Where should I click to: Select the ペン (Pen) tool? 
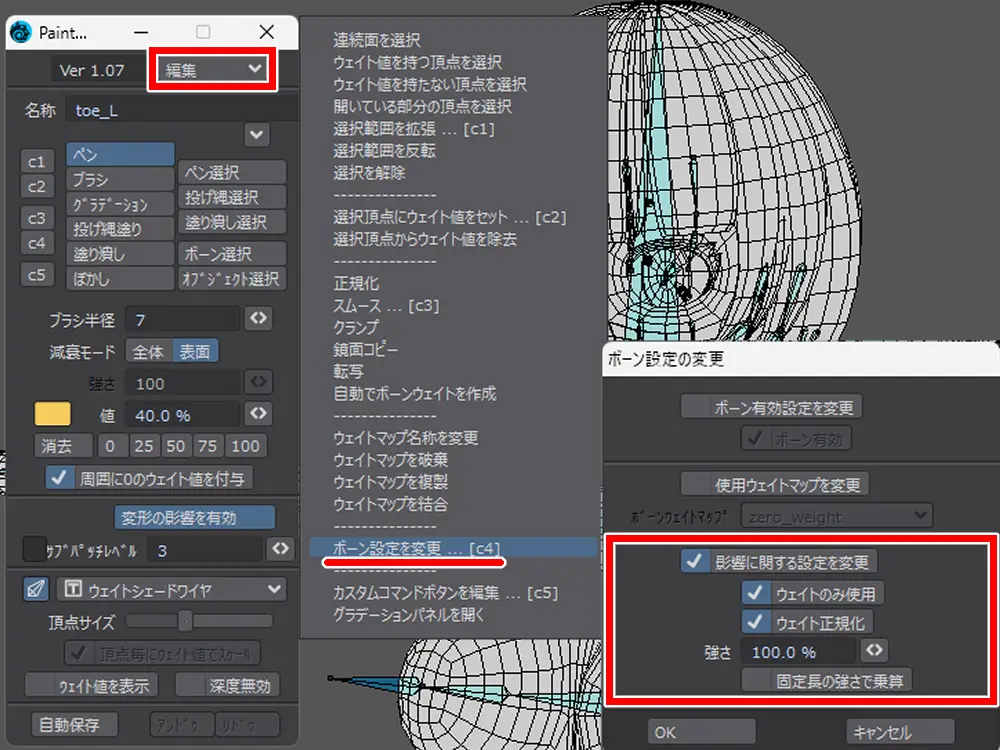120,155
